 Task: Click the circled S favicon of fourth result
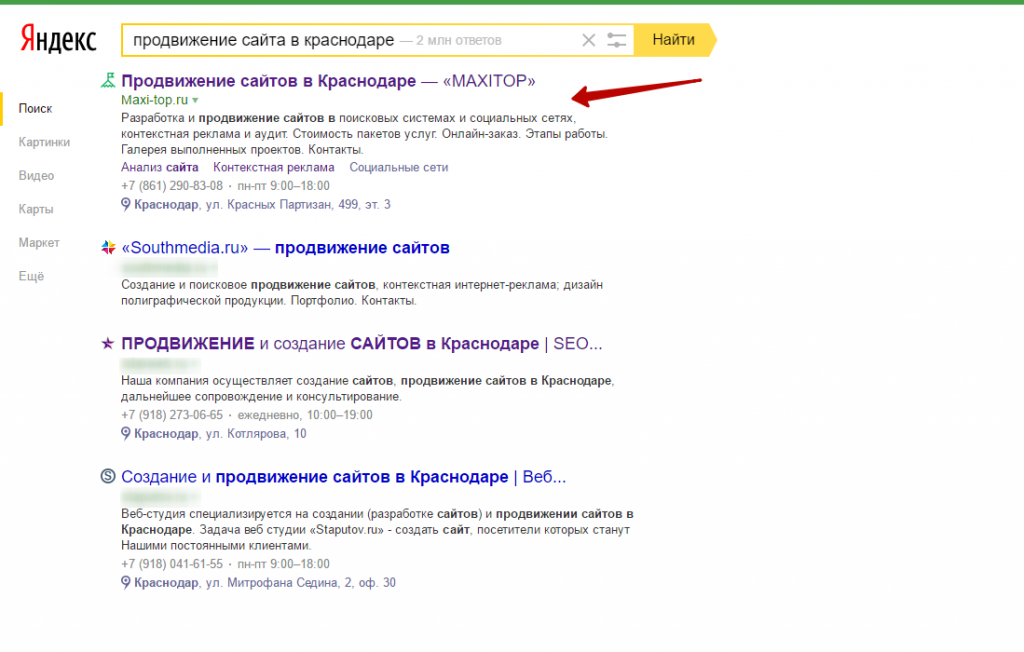click(108, 476)
